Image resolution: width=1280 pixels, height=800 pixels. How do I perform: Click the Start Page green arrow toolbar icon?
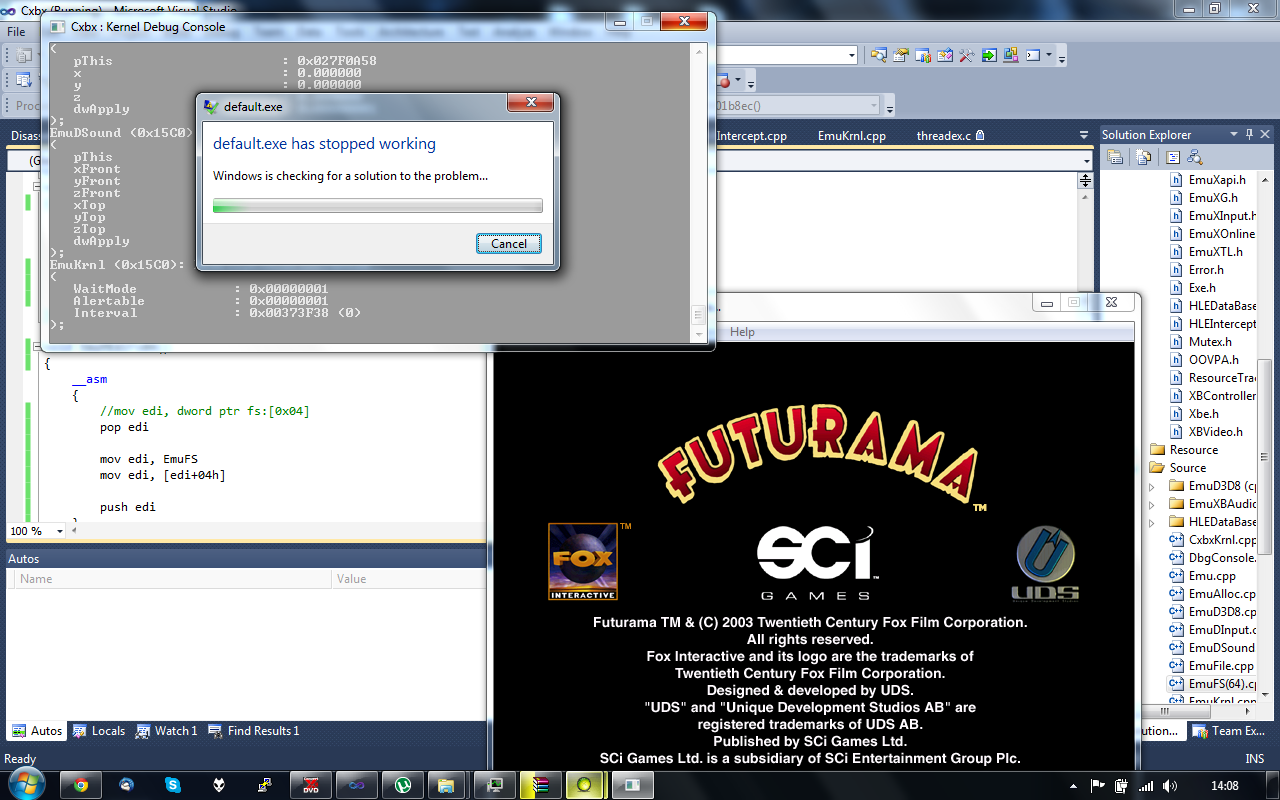click(989, 55)
